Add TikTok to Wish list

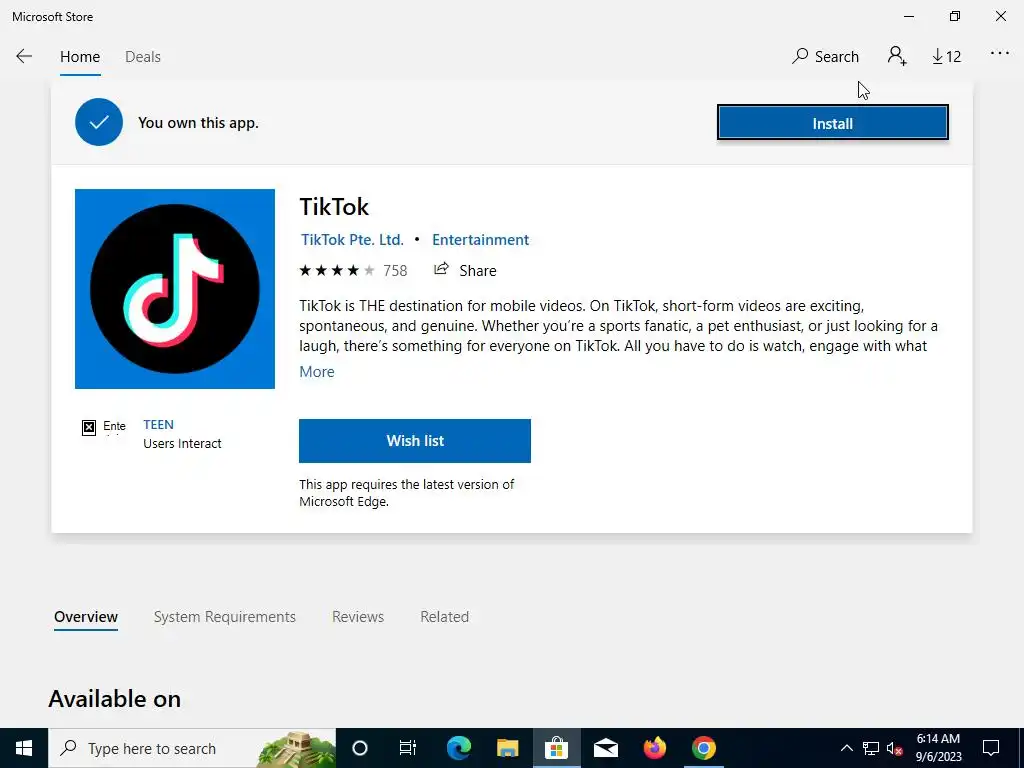(415, 441)
